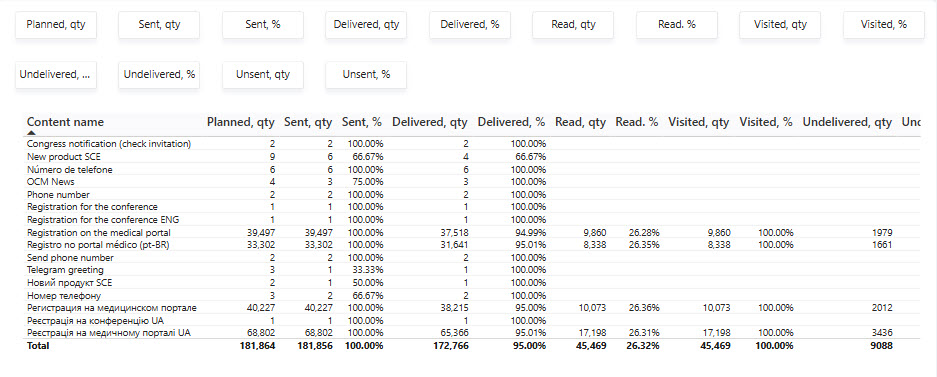Toggle the Planned, qty slicer button

pos(56,24)
